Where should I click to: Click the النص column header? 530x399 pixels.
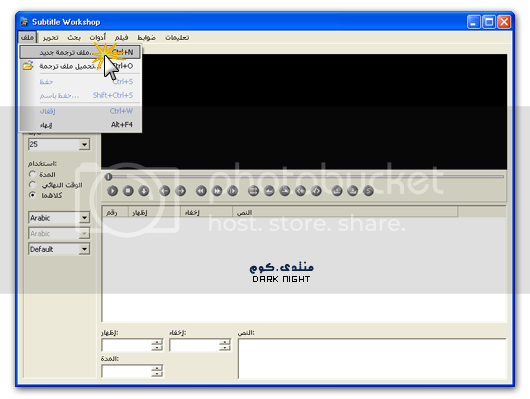[x=345, y=212]
